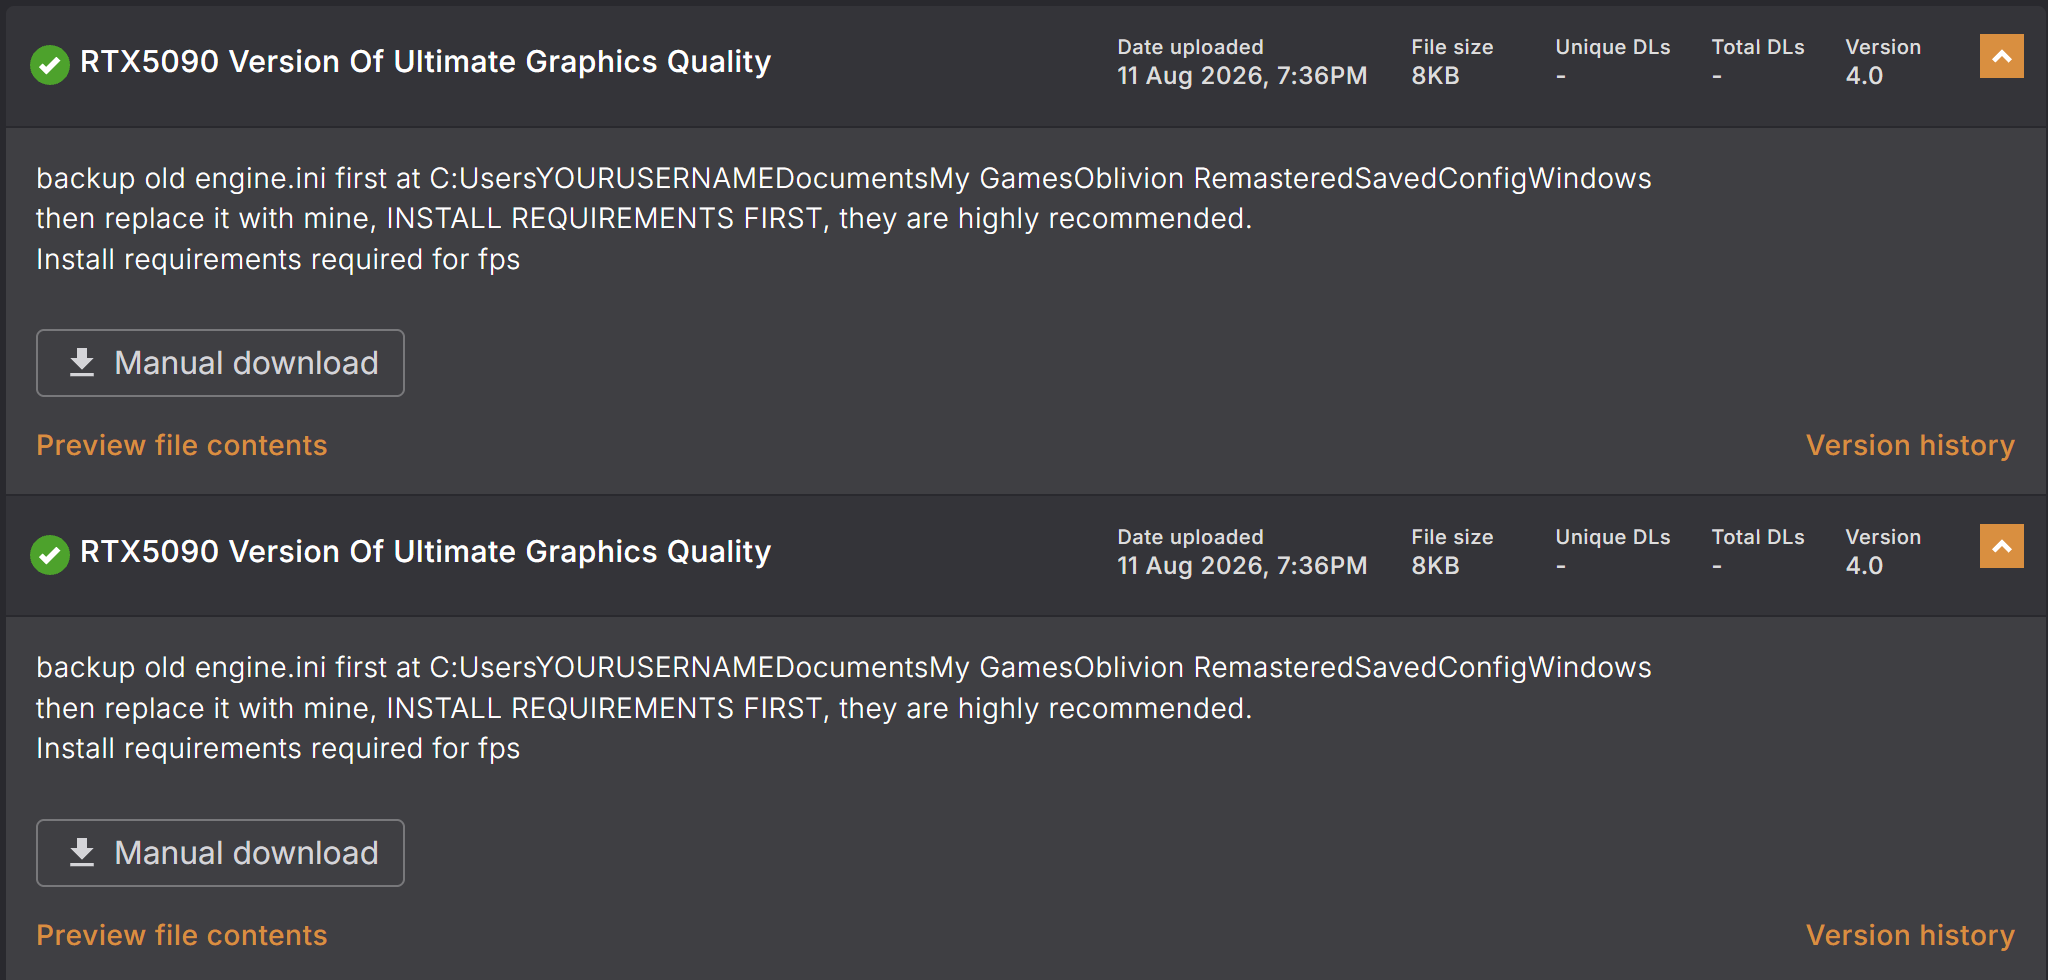2048x980 pixels.
Task: Click the "Unique DLs" label in the first entry
Action: [x=1613, y=47]
